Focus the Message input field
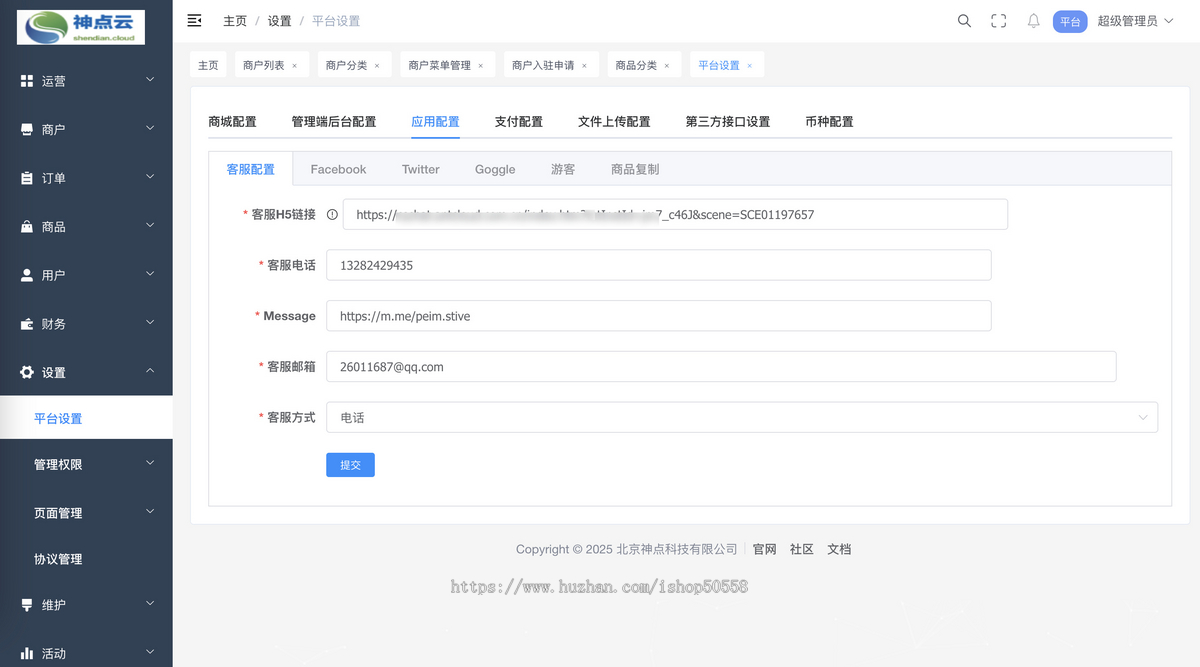Screen dimensions: 1200x667 pos(659,315)
